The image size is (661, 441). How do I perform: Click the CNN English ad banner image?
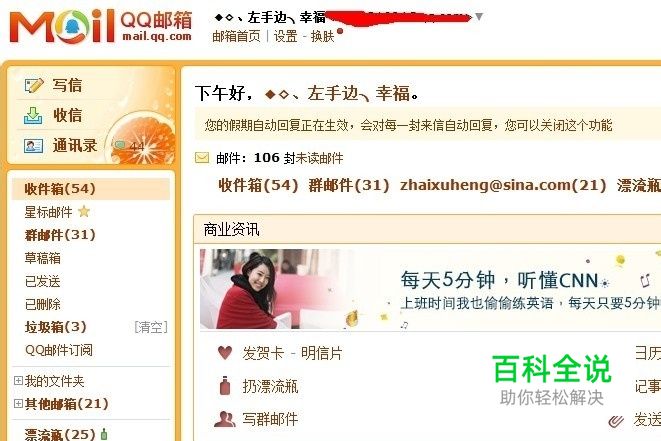coord(430,289)
